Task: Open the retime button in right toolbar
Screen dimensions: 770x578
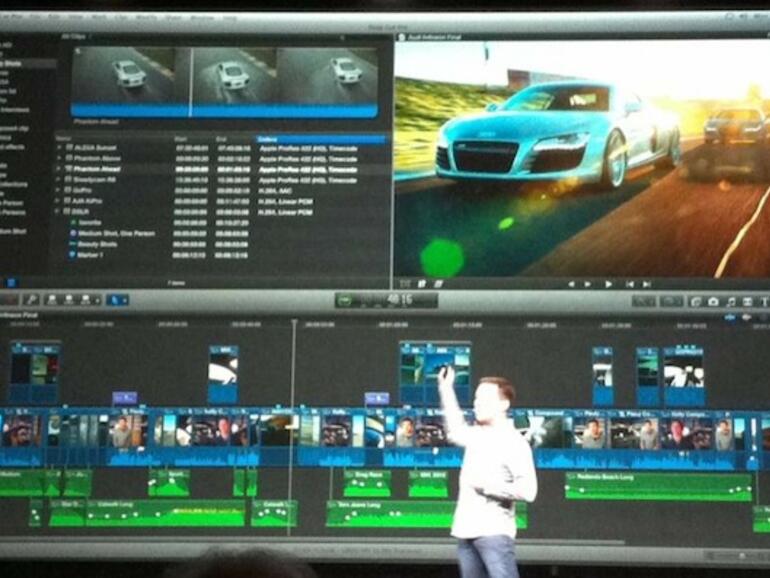Action: coord(671,301)
